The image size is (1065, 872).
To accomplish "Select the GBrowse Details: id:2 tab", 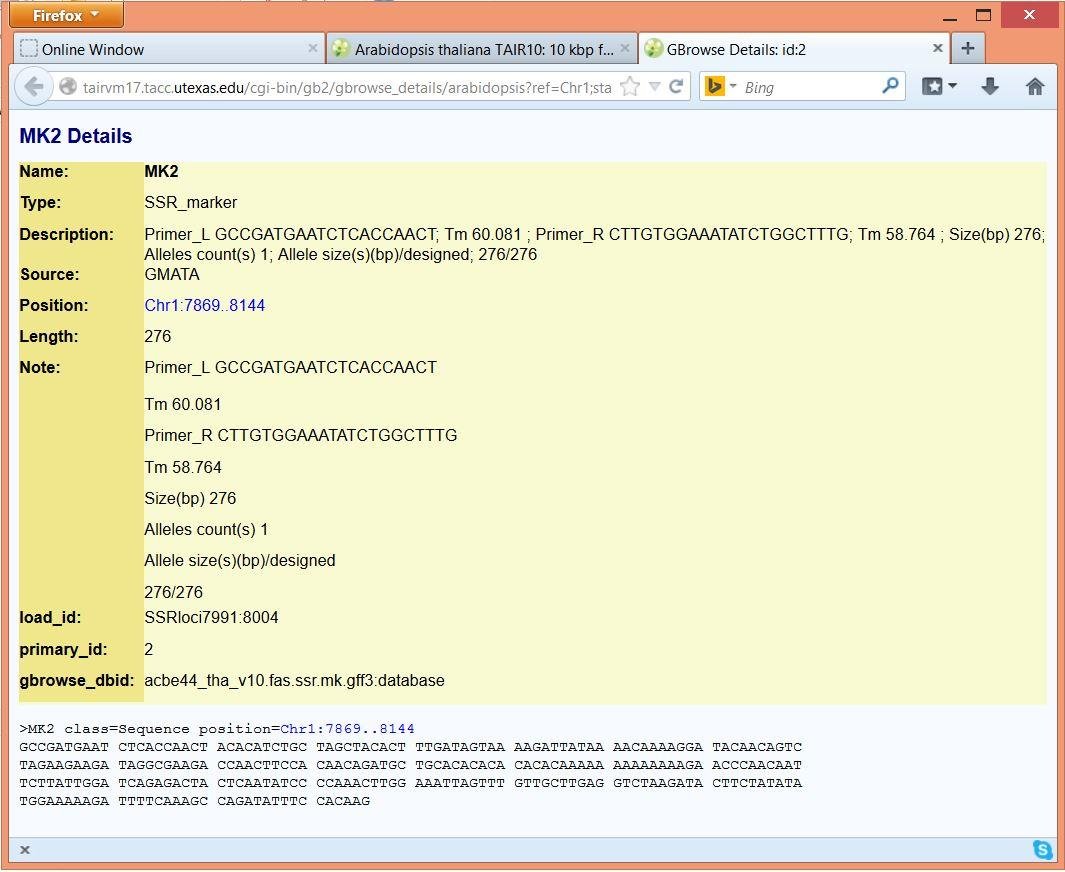I will point(793,49).
